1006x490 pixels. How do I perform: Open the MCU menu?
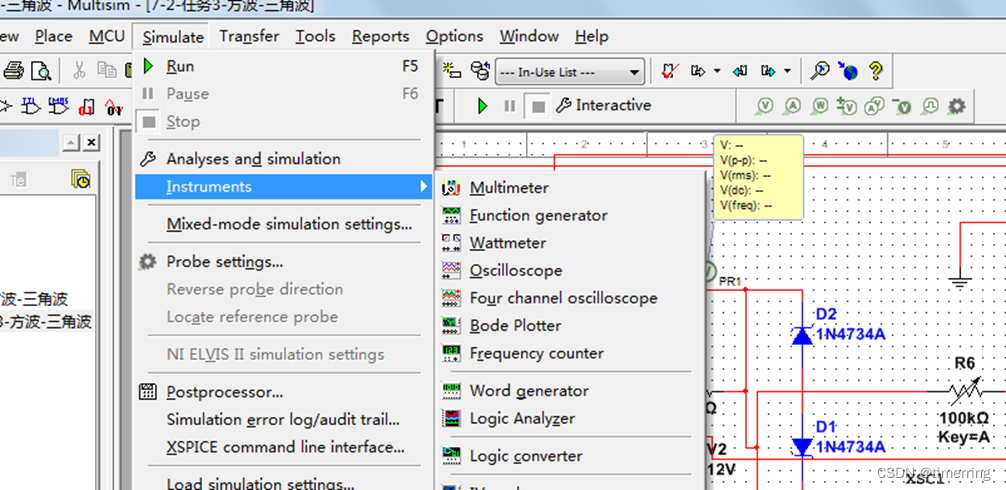(107, 36)
